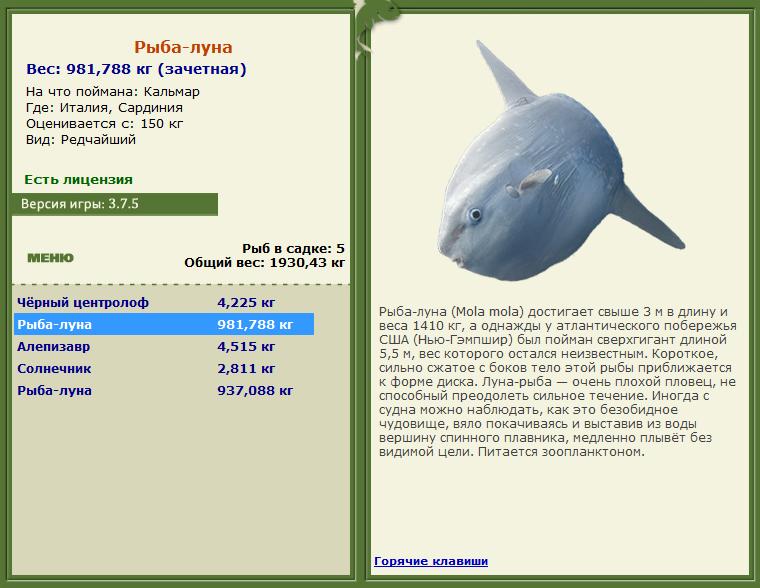
Task: Click the Оценивается с: 150 кг line
Action: coord(104,124)
